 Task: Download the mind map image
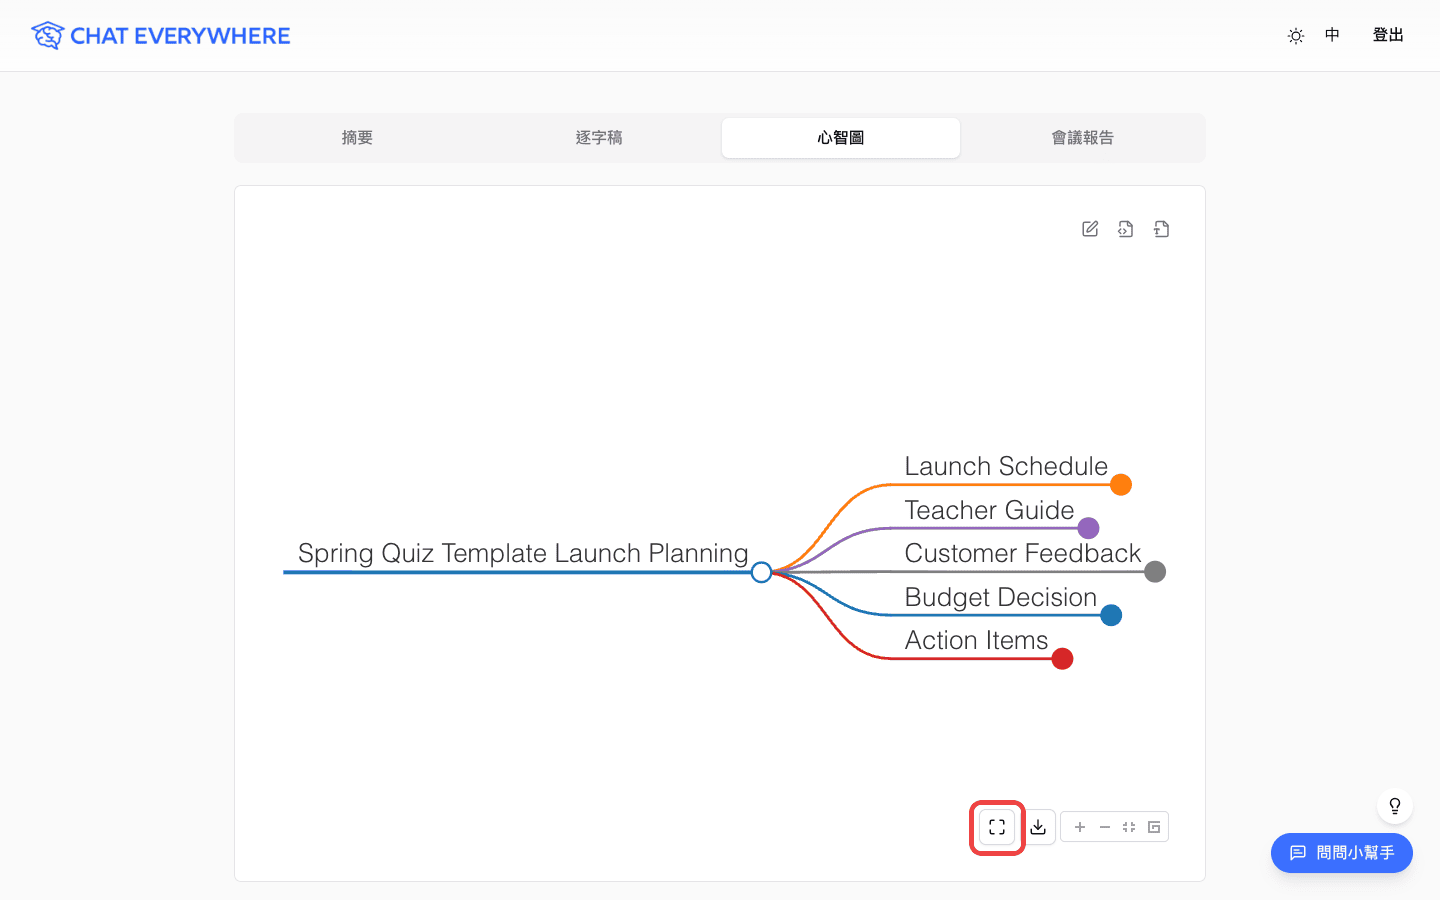[1038, 827]
